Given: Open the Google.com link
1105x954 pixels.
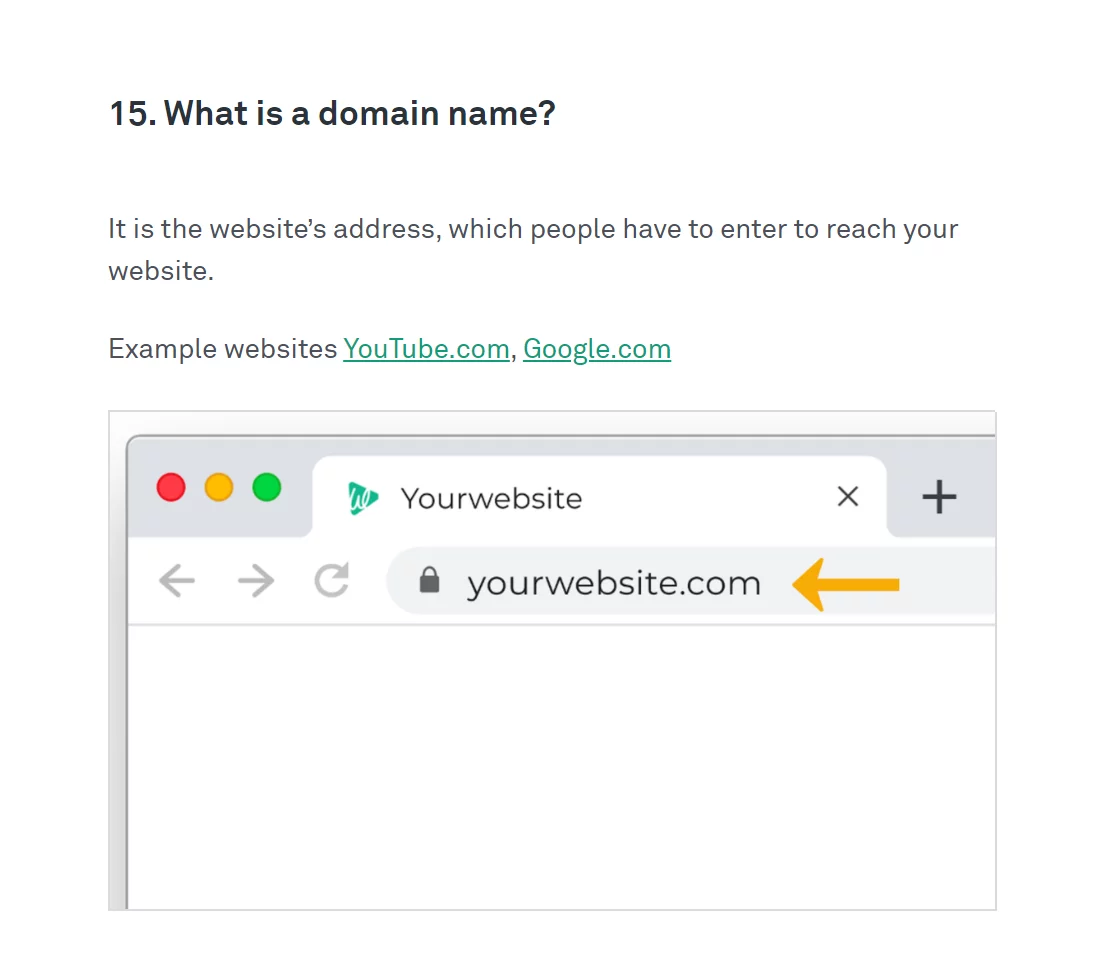Looking at the screenshot, I should (x=597, y=349).
